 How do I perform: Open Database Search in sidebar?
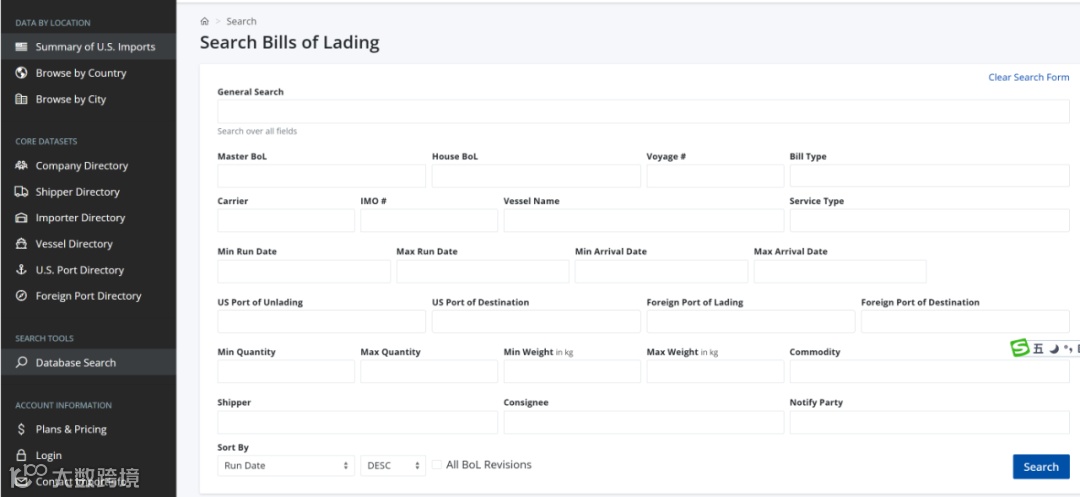point(75,363)
